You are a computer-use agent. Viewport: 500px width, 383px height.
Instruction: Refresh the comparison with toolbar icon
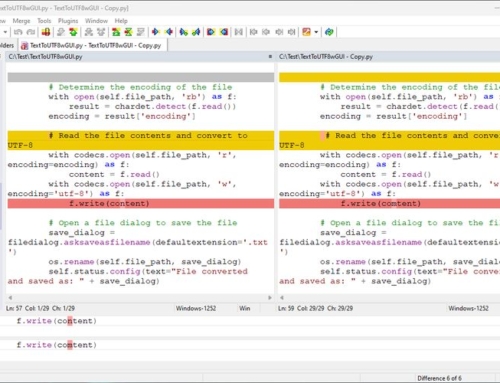click(x=329, y=32)
